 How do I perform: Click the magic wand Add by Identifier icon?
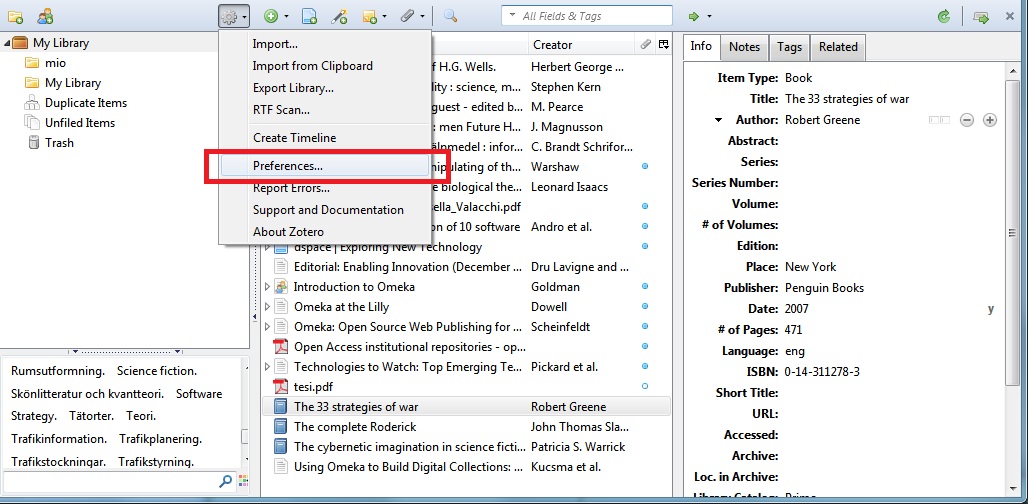tap(339, 16)
